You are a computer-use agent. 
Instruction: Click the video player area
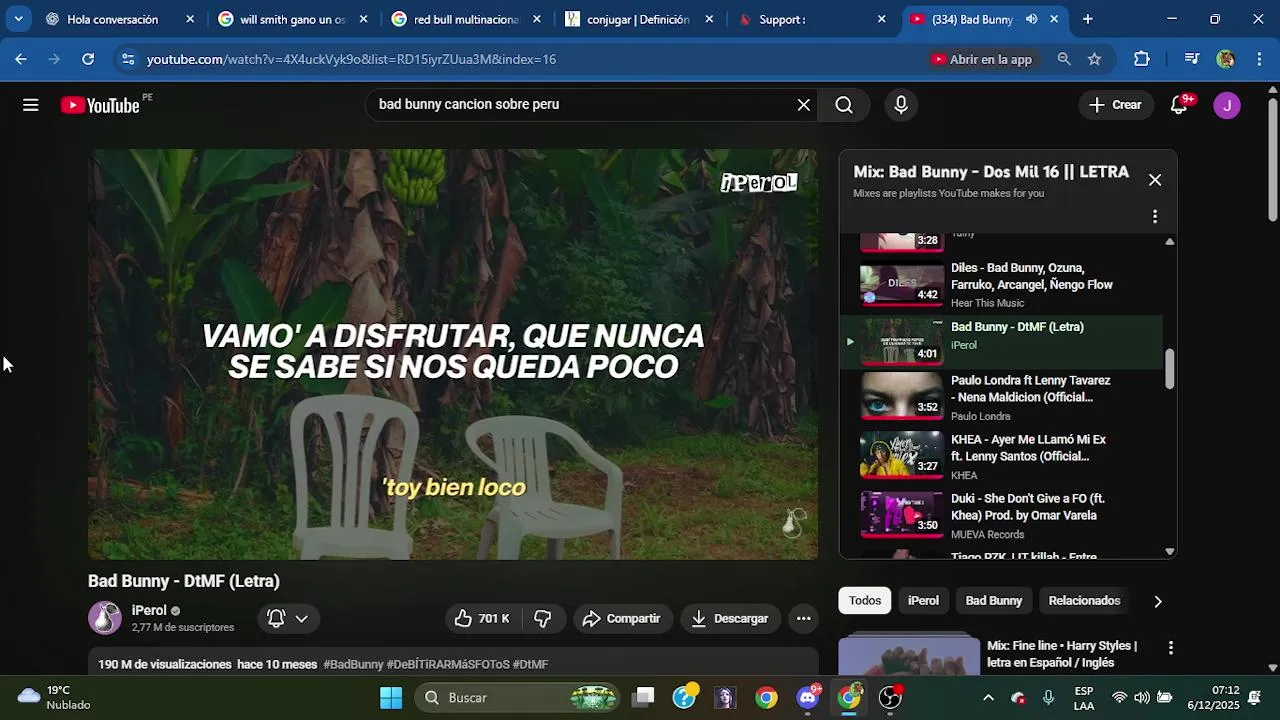[x=453, y=355]
